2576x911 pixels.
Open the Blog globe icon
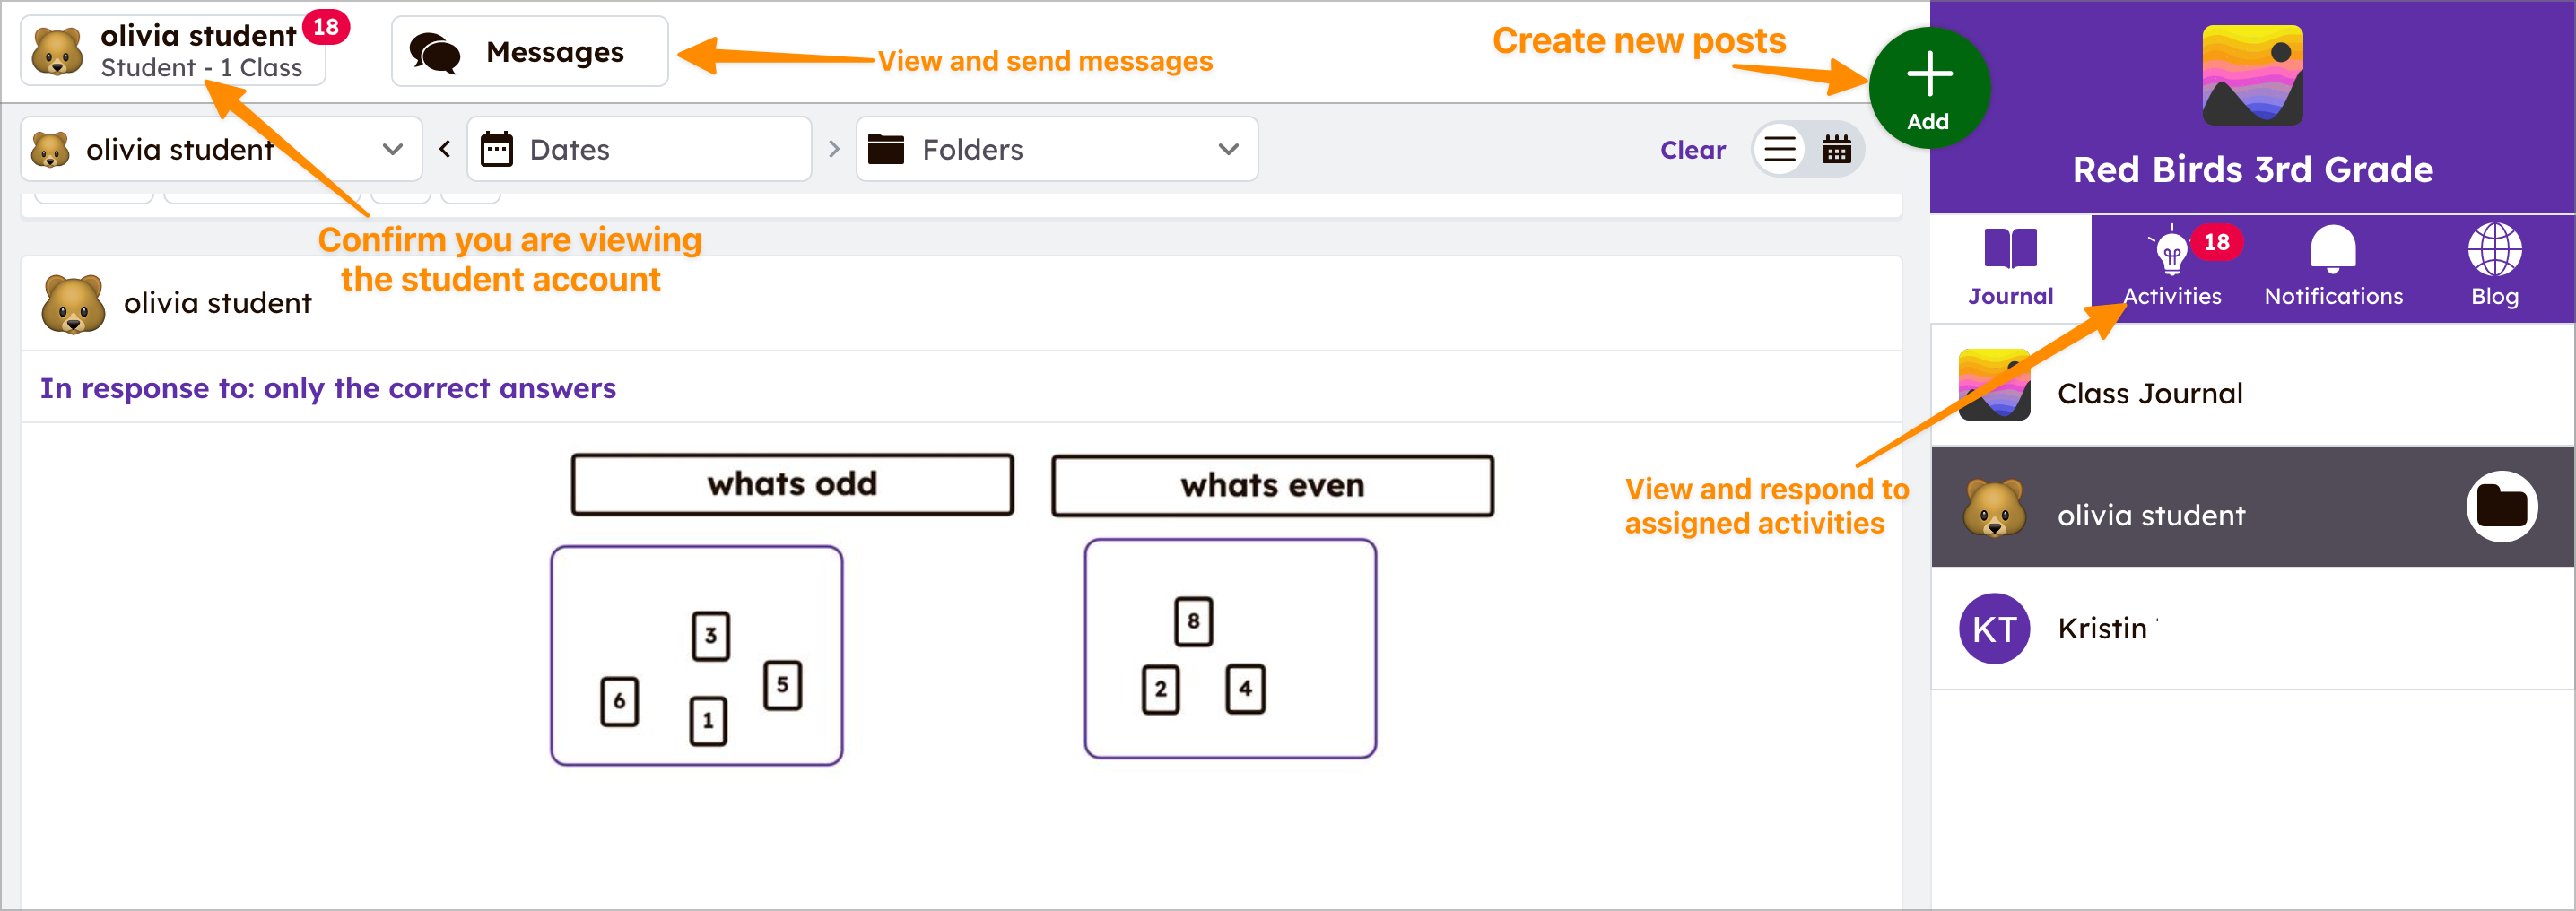(x=2493, y=250)
